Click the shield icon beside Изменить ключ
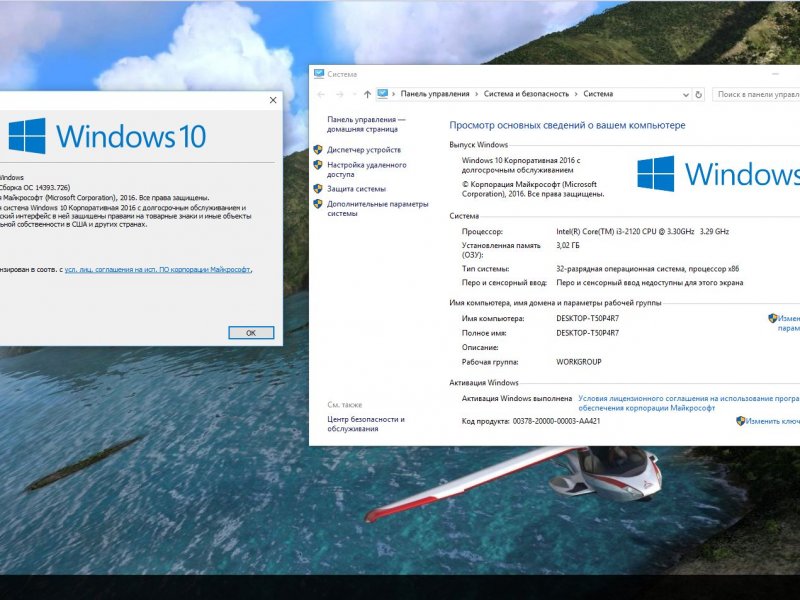 pyautogui.click(x=741, y=421)
